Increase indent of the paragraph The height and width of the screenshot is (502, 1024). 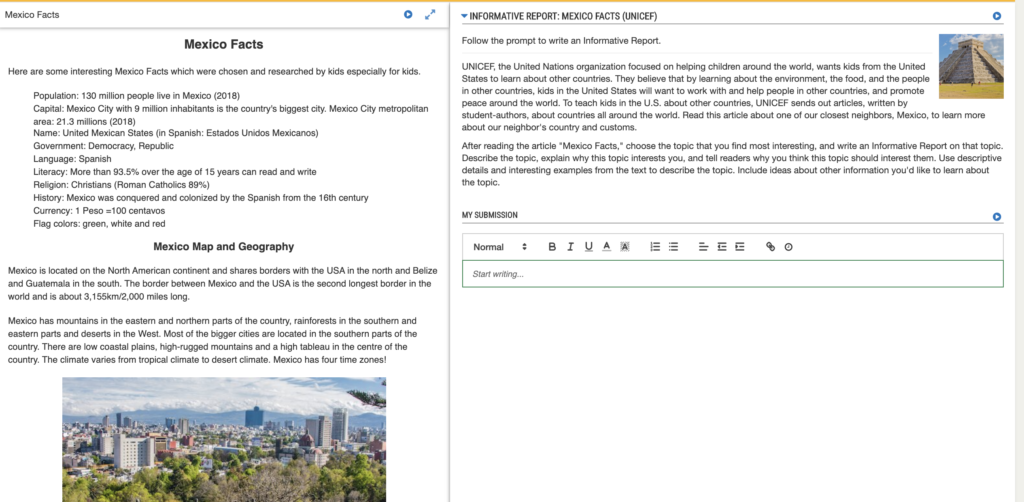[x=739, y=247]
